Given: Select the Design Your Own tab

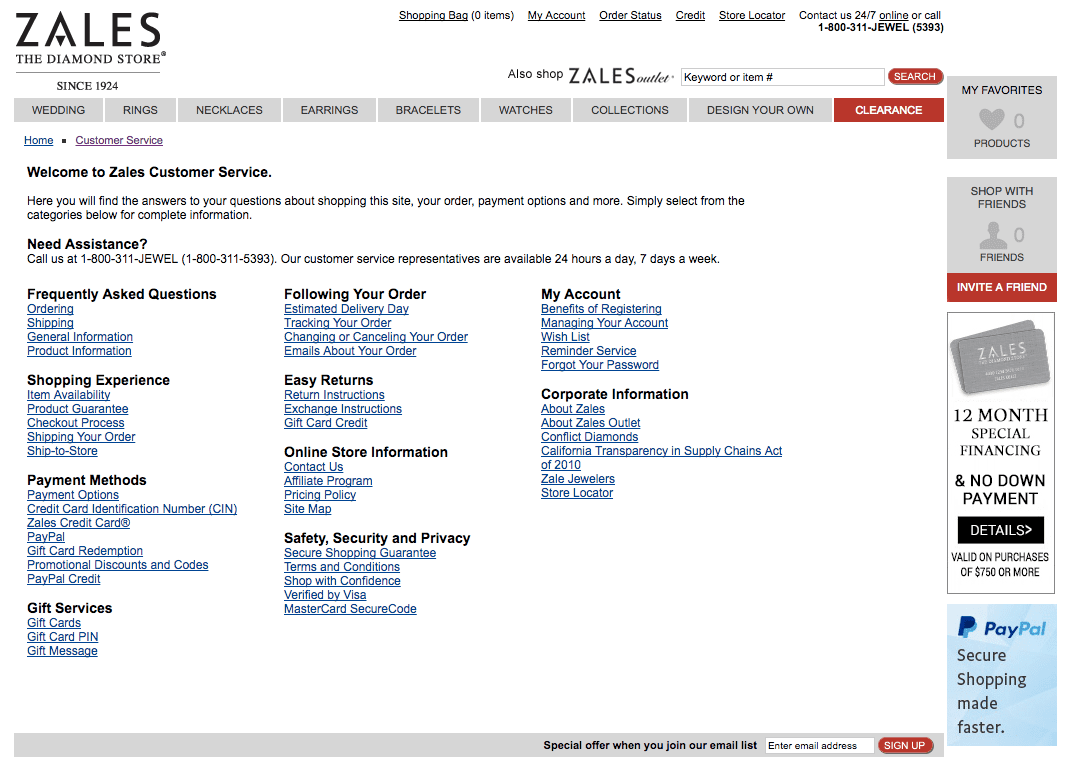Looking at the screenshot, I should tap(760, 110).
